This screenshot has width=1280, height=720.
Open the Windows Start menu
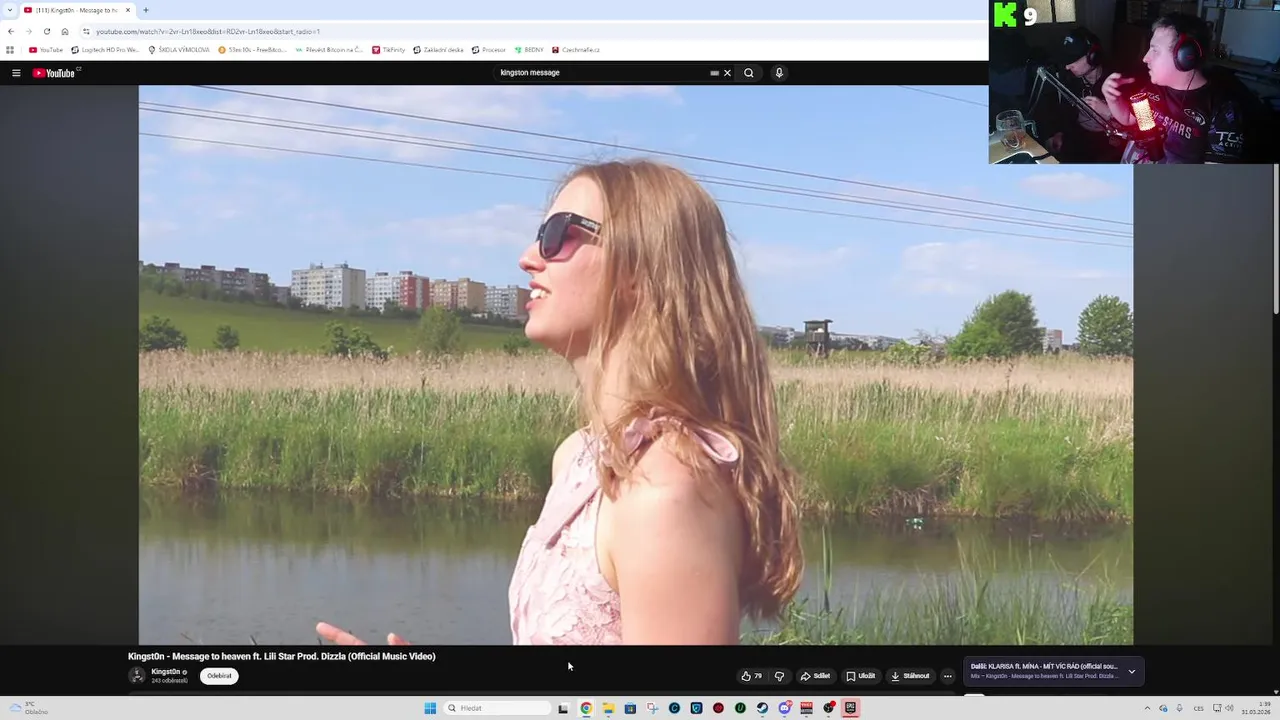(x=430, y=708)
